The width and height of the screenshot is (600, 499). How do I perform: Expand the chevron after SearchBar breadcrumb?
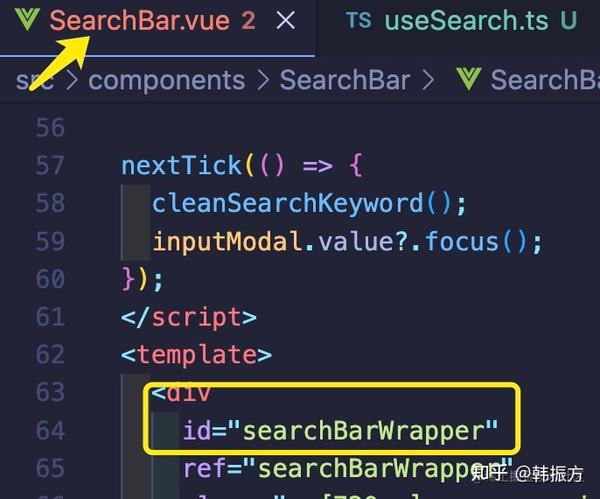pyautogui.click(x=428, y=80)
